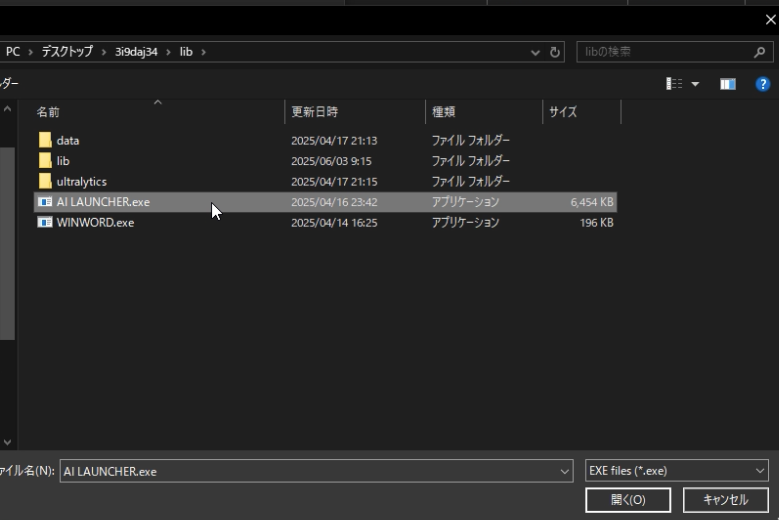Select the WINWORD.exe file icon
The height and width of the screenshot is (520, 779).
pos(45,223)
